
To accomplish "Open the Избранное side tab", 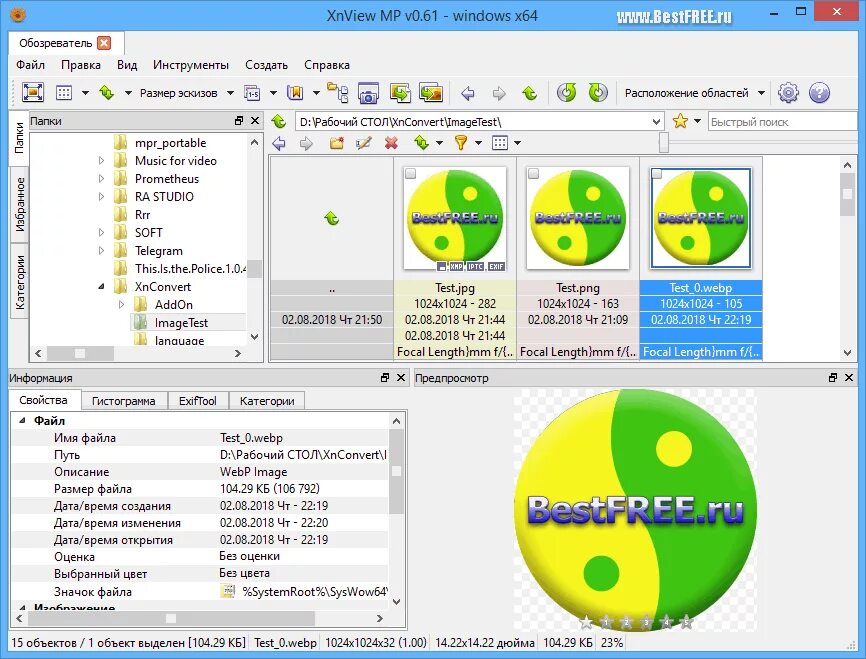I will 20,204.
